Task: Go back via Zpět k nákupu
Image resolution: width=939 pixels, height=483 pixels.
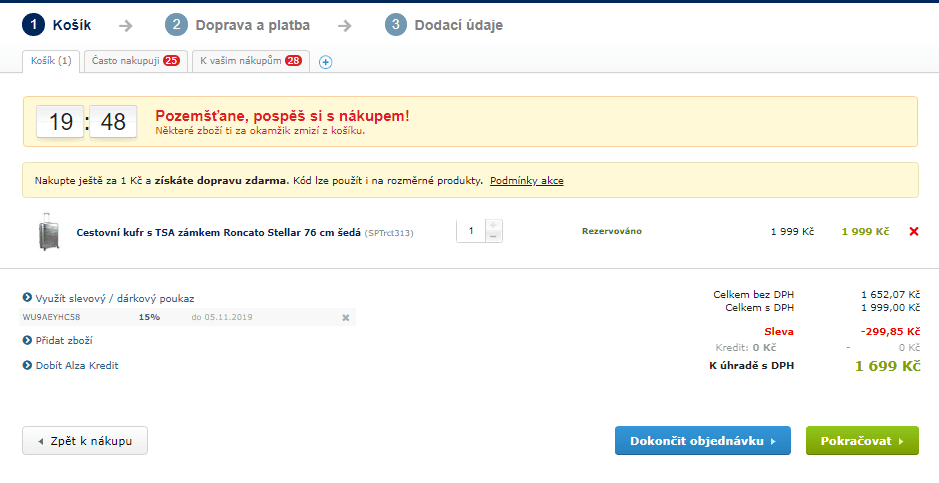Action: [85, 441]
